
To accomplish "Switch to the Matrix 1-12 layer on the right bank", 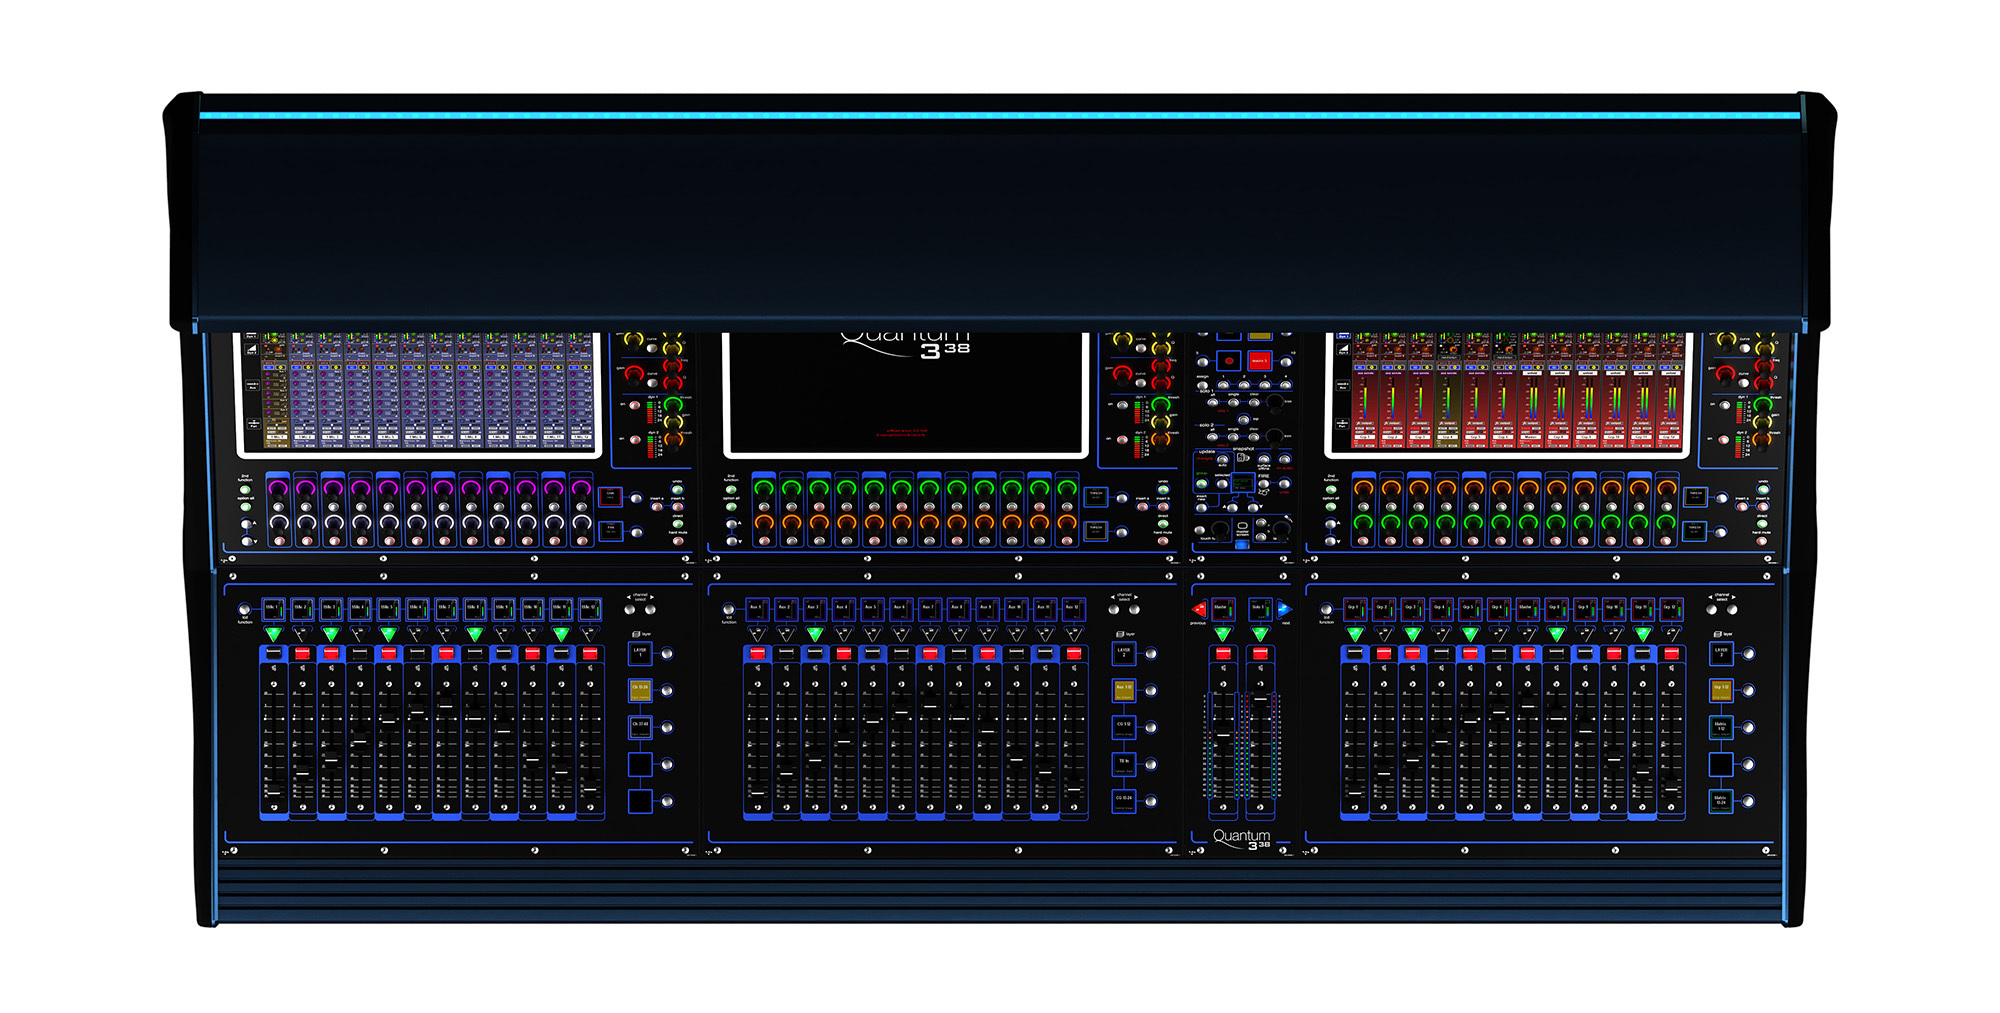I will coord(1721,727).
